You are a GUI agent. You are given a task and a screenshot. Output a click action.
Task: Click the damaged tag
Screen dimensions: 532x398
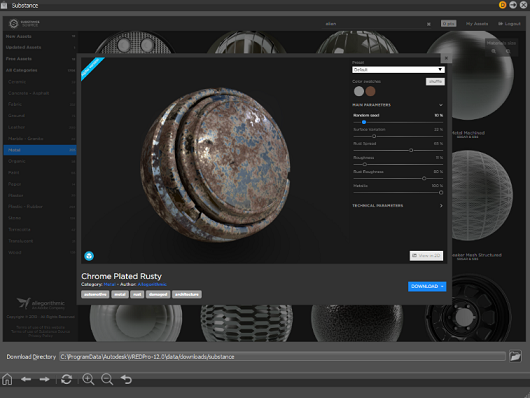(158, 295)
